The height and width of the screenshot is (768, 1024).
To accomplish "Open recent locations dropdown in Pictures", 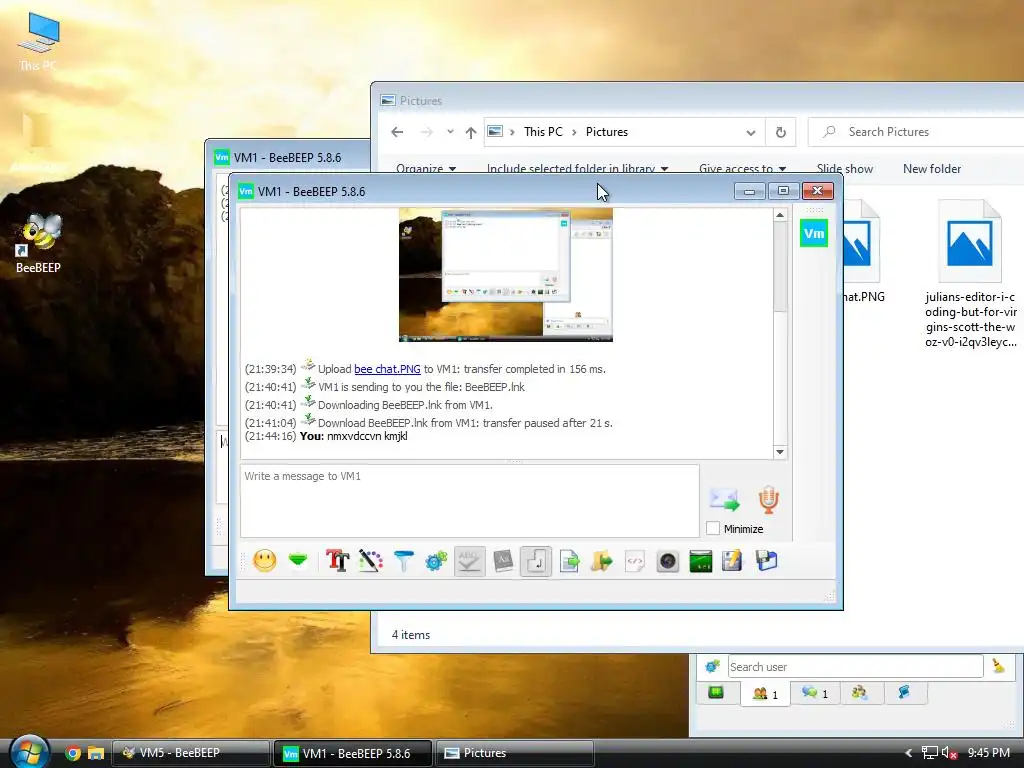I will point(450,132).
